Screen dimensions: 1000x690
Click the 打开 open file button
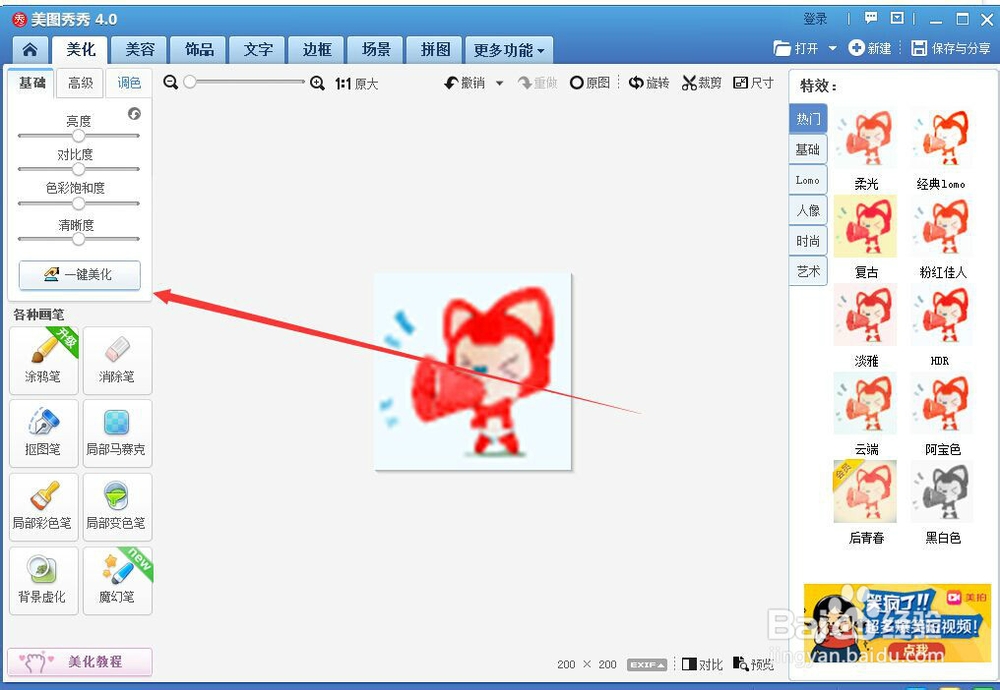coord(796,48)
